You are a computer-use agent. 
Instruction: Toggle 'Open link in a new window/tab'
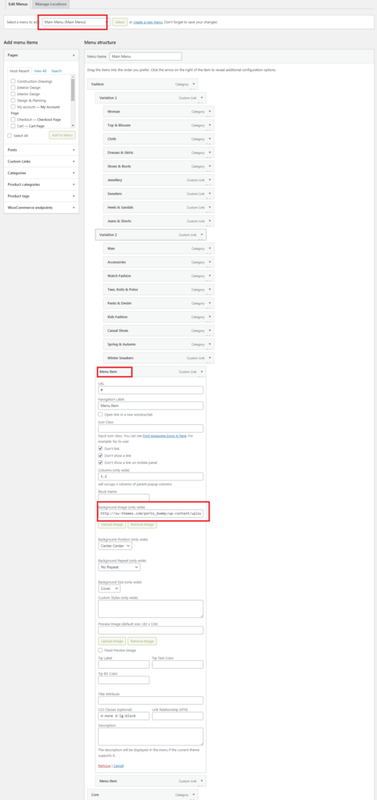click(100, 415)
